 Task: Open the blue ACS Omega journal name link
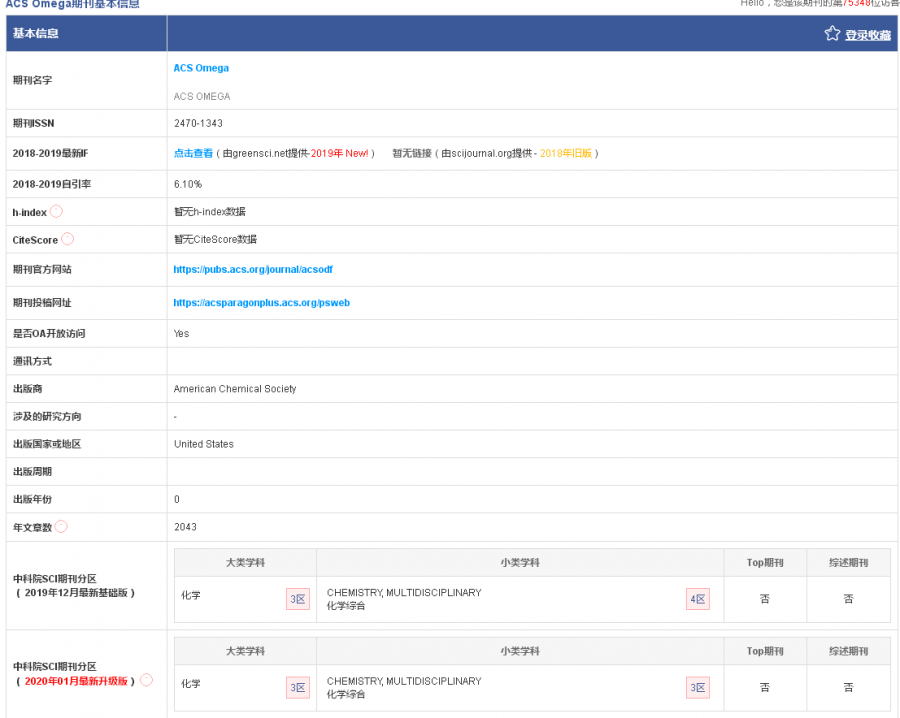coord(201,68)
